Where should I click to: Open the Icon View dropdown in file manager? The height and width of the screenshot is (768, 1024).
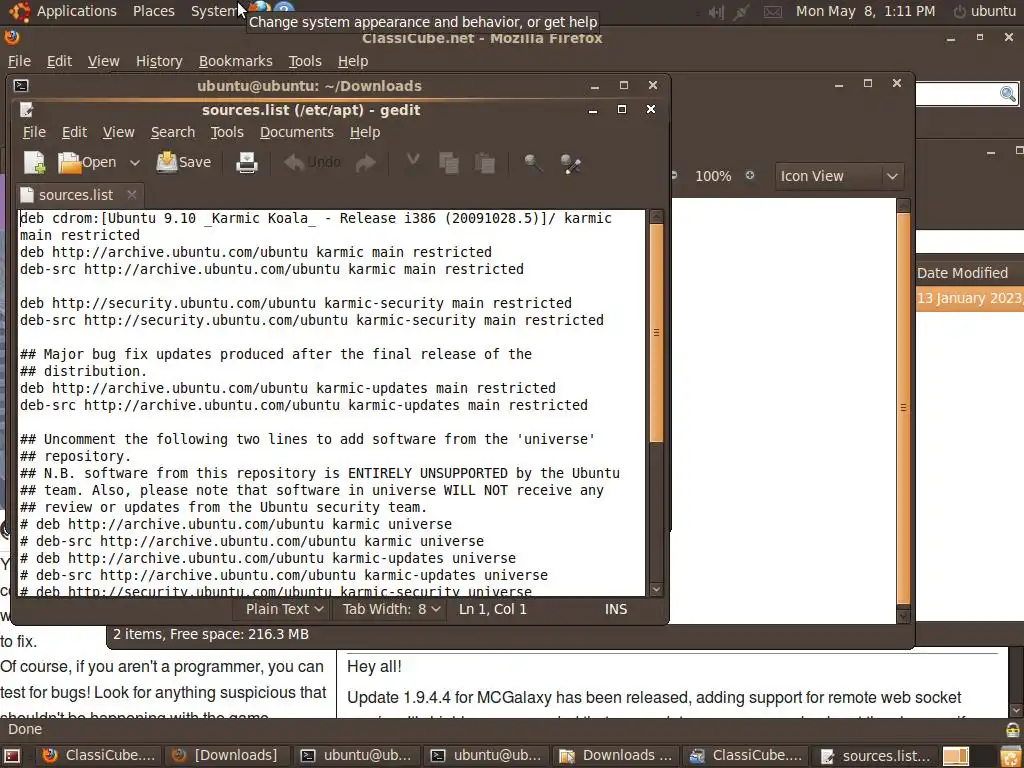(839, 176)
